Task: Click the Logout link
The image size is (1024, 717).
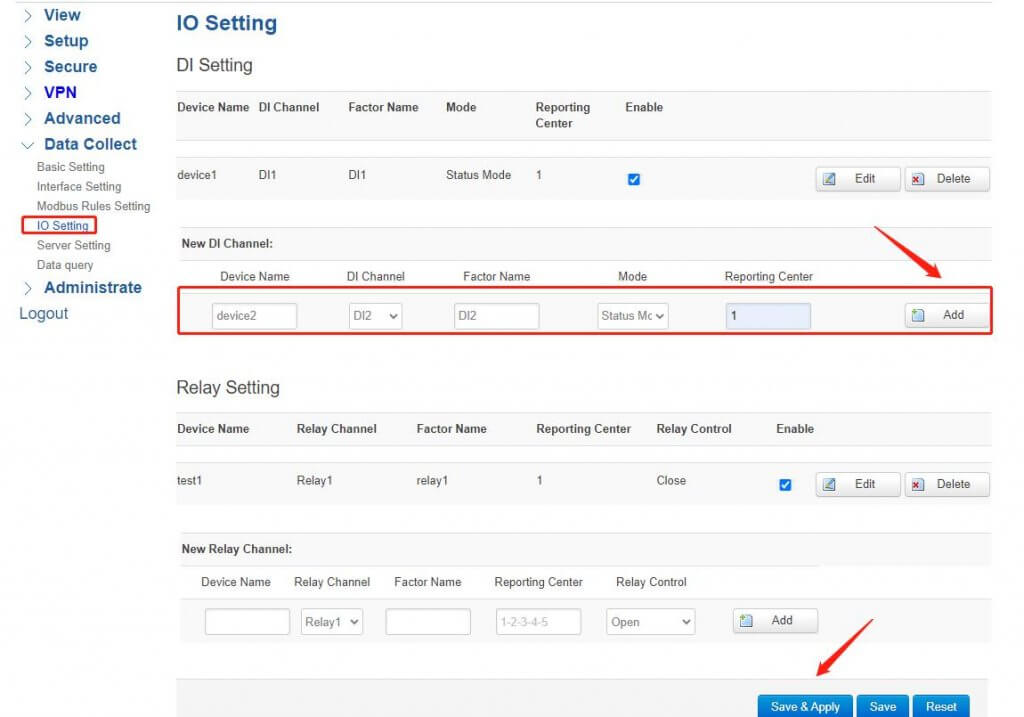Action: point(44,314)
